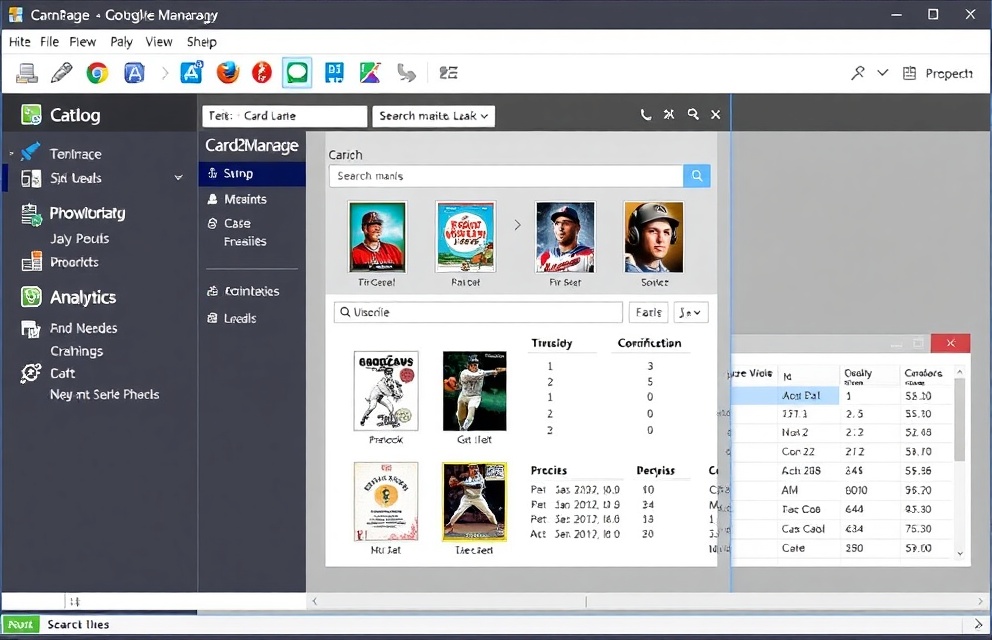The width and height of the screenshot is (992, 640).
Task: Open the View menu
Action: point(159,42)
